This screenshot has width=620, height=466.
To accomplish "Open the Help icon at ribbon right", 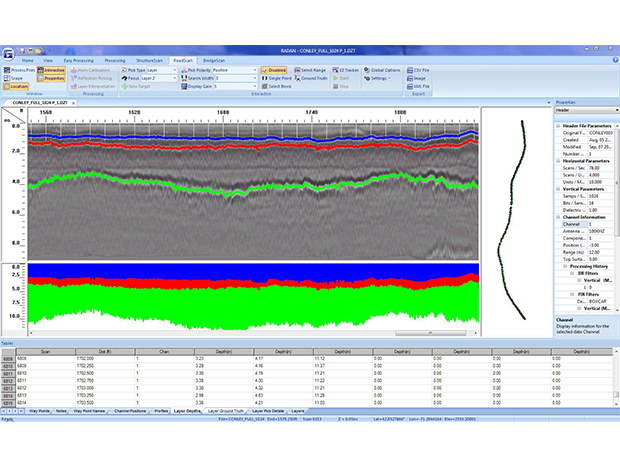I will point(615,60).
